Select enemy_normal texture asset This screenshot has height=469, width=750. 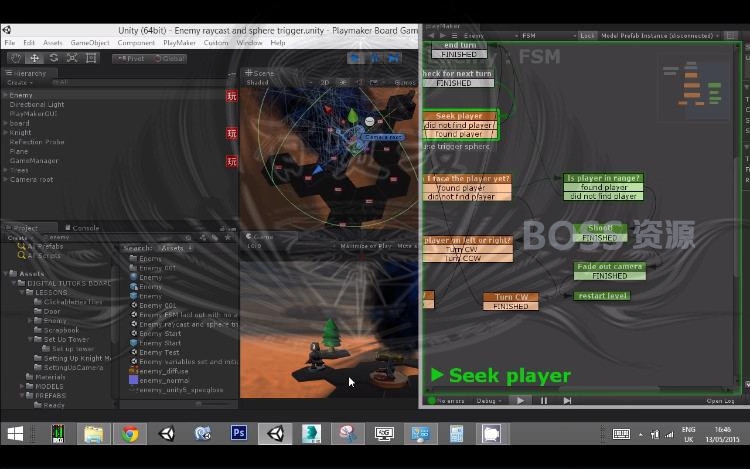pyautogui.click(x=159, y=381)
